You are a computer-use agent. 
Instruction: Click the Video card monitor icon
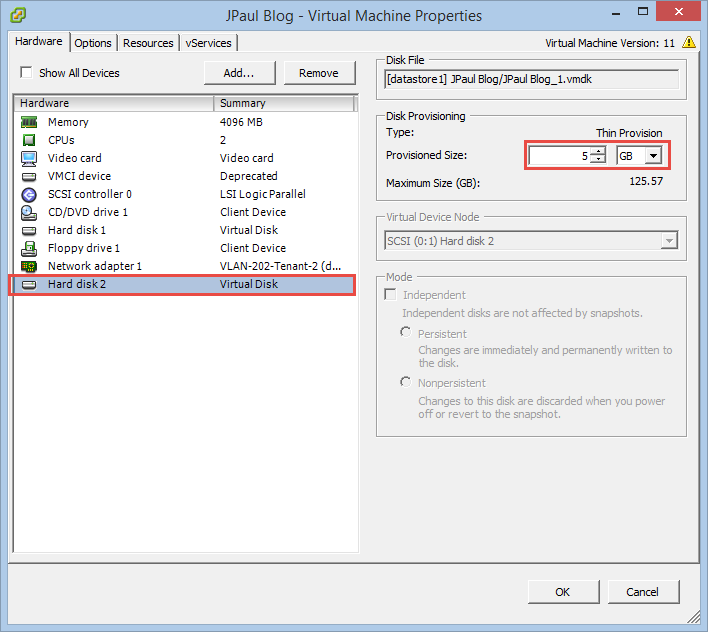click(x=29, y=158)
